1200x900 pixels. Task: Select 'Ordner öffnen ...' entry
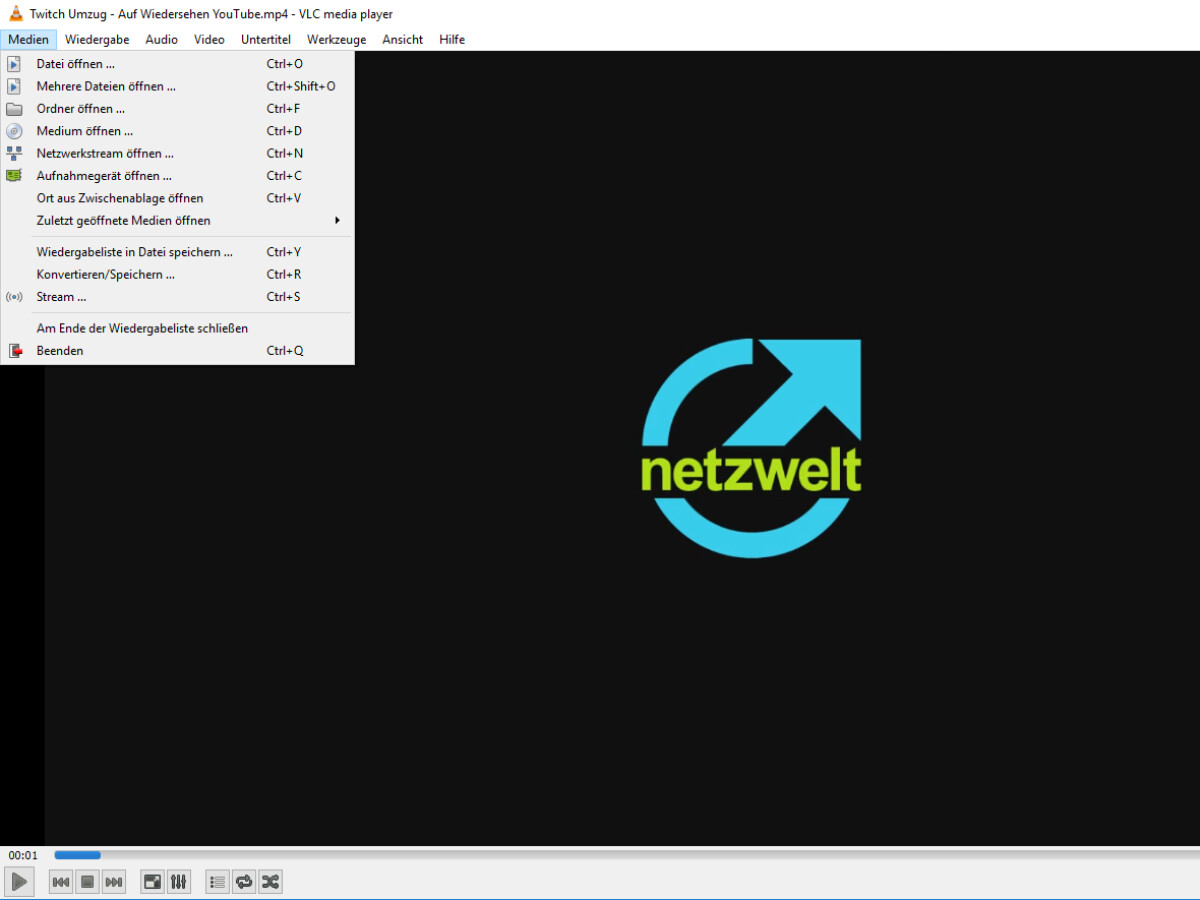pos(177,109)
